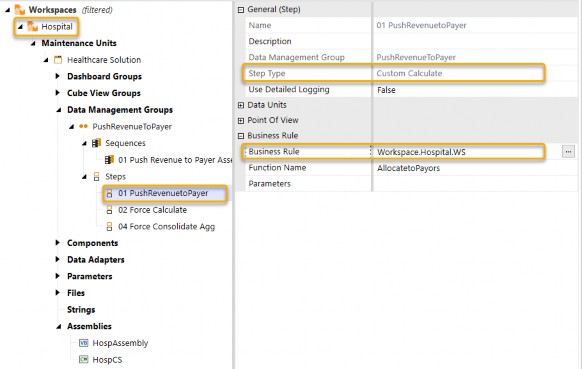This screenshot has width=582, height=369.
Task: Collapse the Sequences node
Action: (84, 143)
